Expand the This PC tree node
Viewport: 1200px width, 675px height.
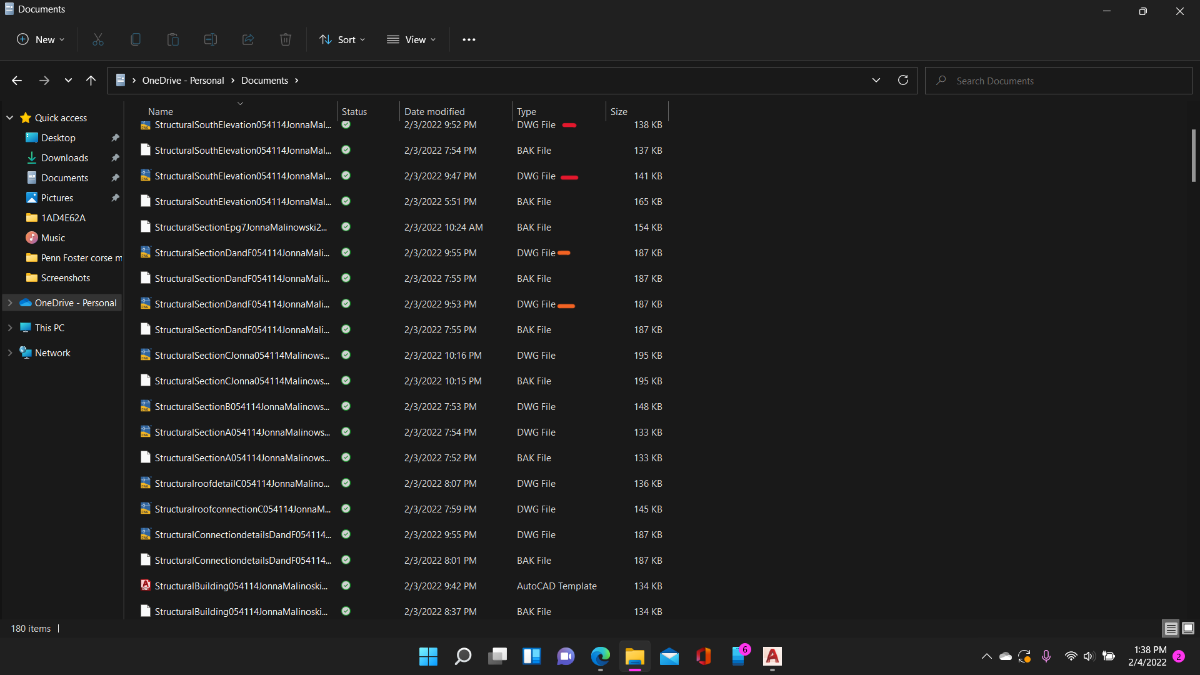point(10,328)
